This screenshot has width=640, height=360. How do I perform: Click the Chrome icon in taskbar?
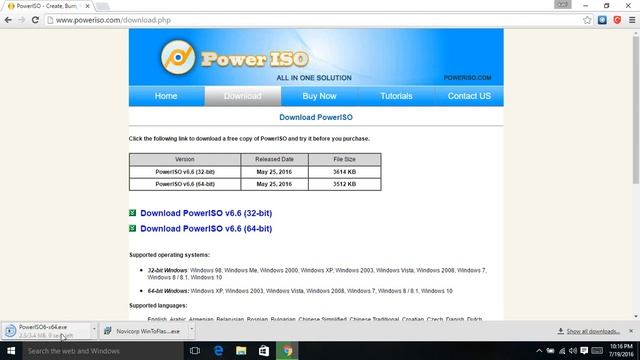pos(287,351)
